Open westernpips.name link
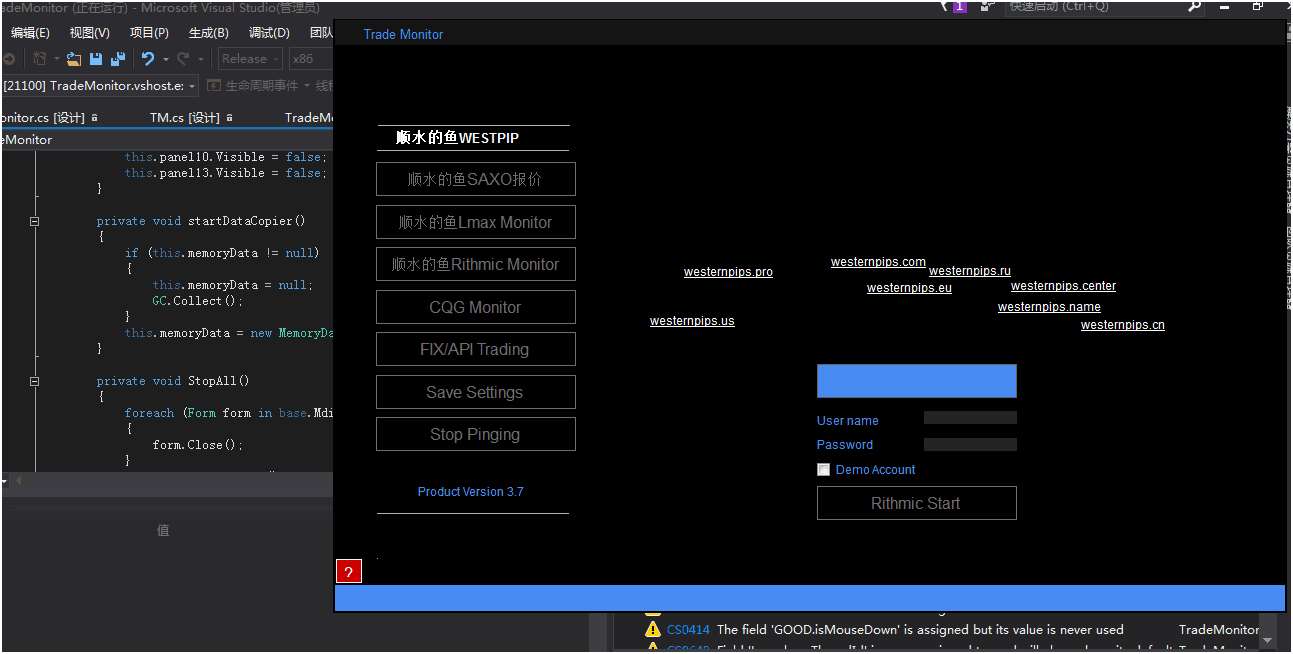1293x654 pixels. point(1049,307)
